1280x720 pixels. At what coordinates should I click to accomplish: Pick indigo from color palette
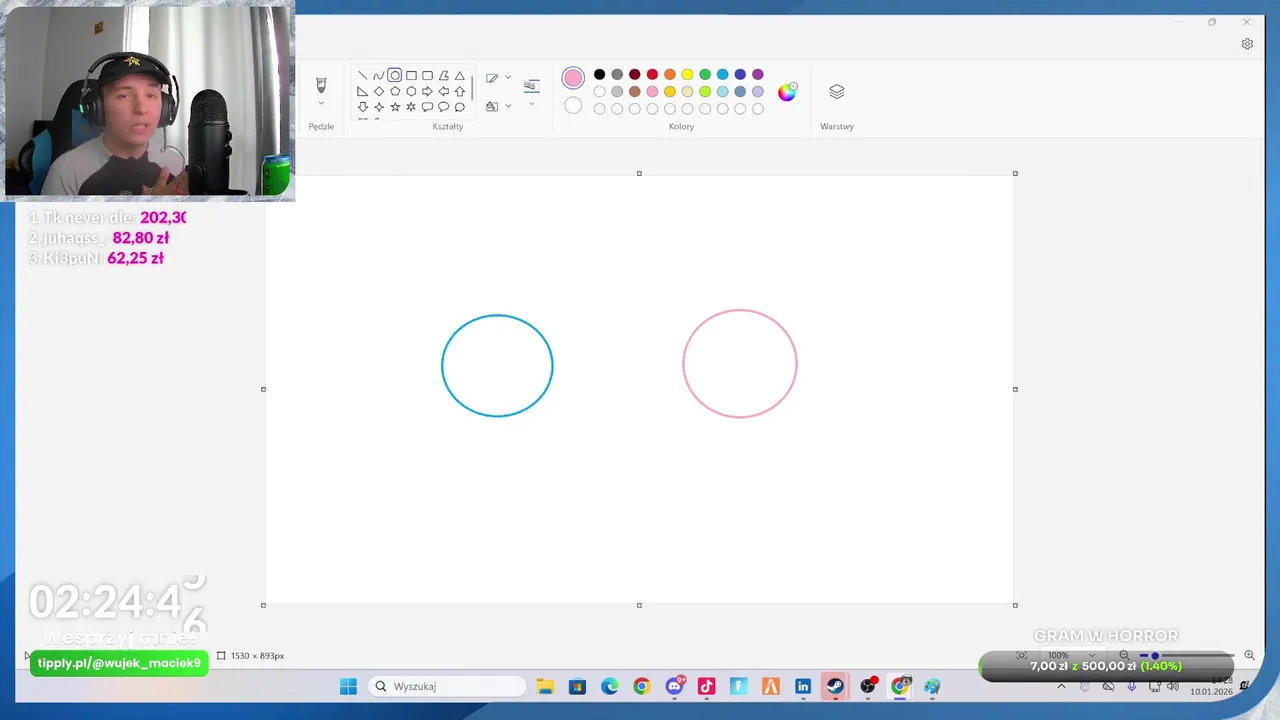(x=740, y=74)
